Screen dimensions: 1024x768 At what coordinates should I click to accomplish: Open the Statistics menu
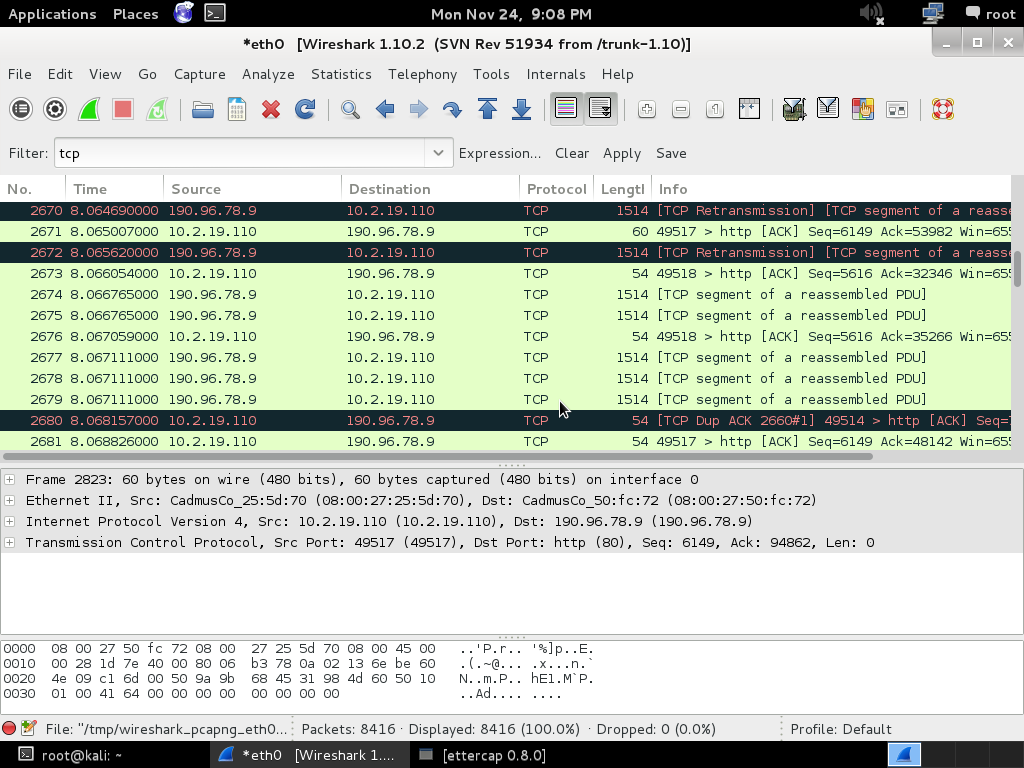341,74
